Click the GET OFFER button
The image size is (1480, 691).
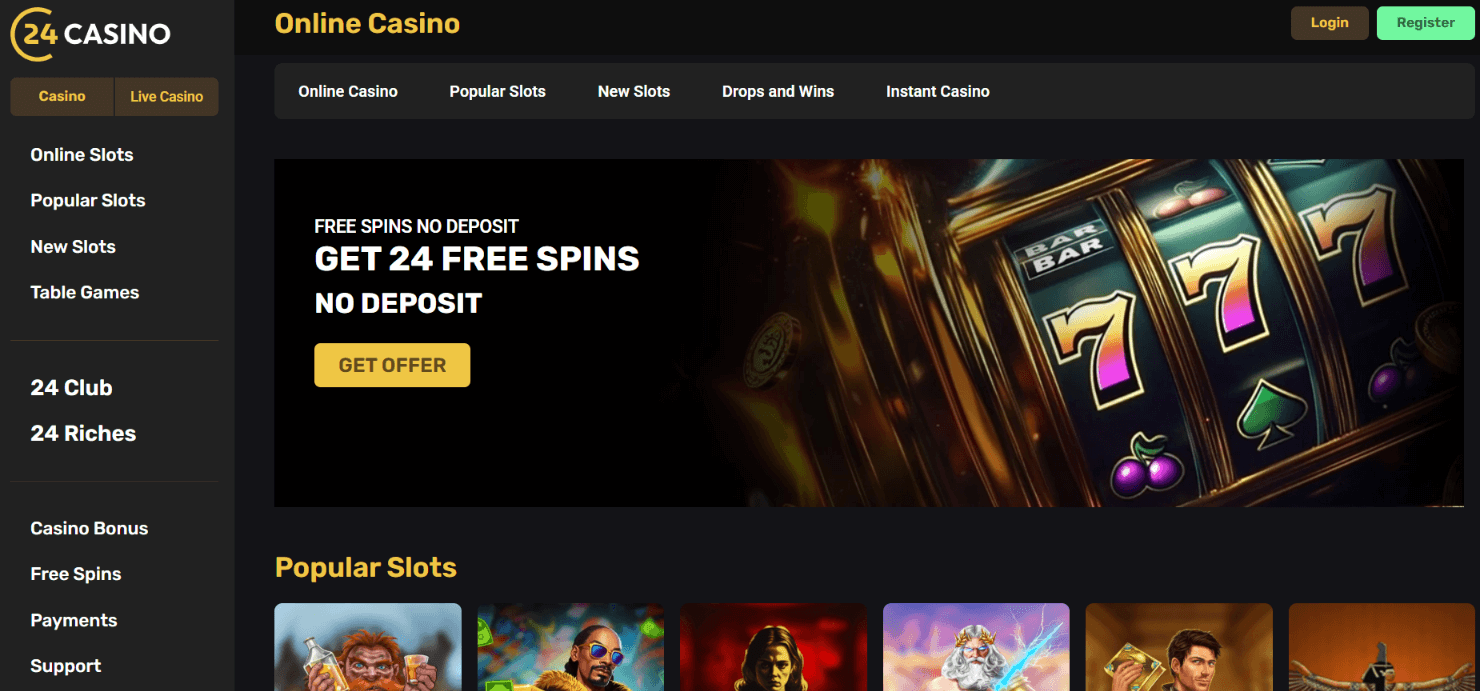click(392, 366)
